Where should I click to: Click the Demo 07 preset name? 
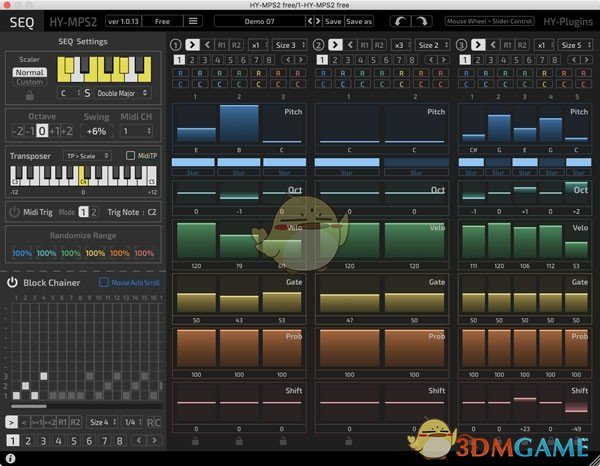(x=259, y=21)
